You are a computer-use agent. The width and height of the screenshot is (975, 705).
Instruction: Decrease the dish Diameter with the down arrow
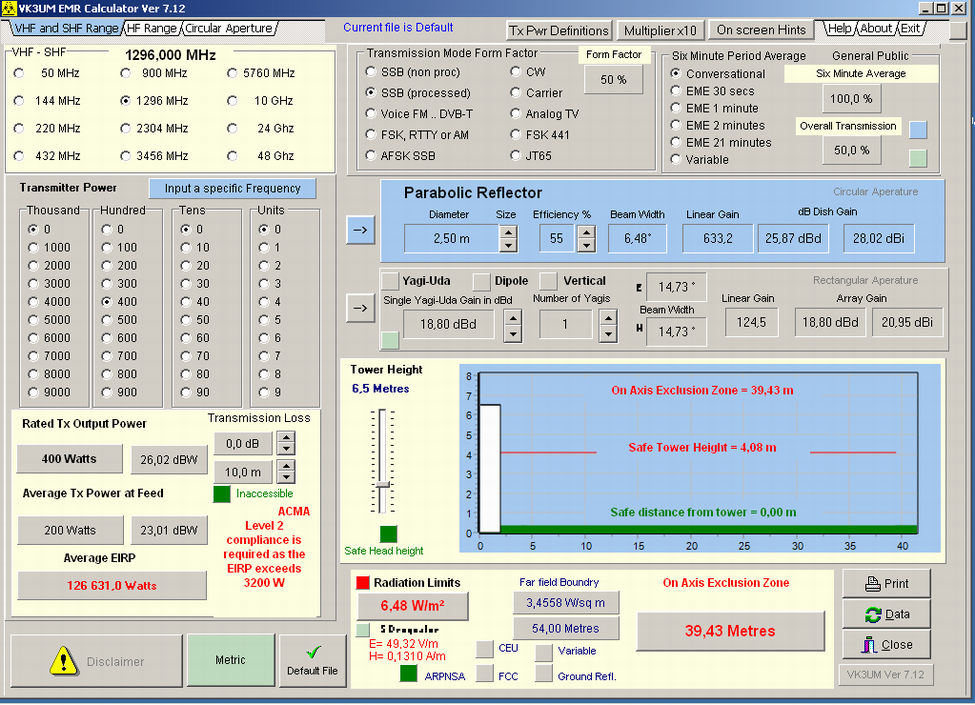click(x=508, y=246)
